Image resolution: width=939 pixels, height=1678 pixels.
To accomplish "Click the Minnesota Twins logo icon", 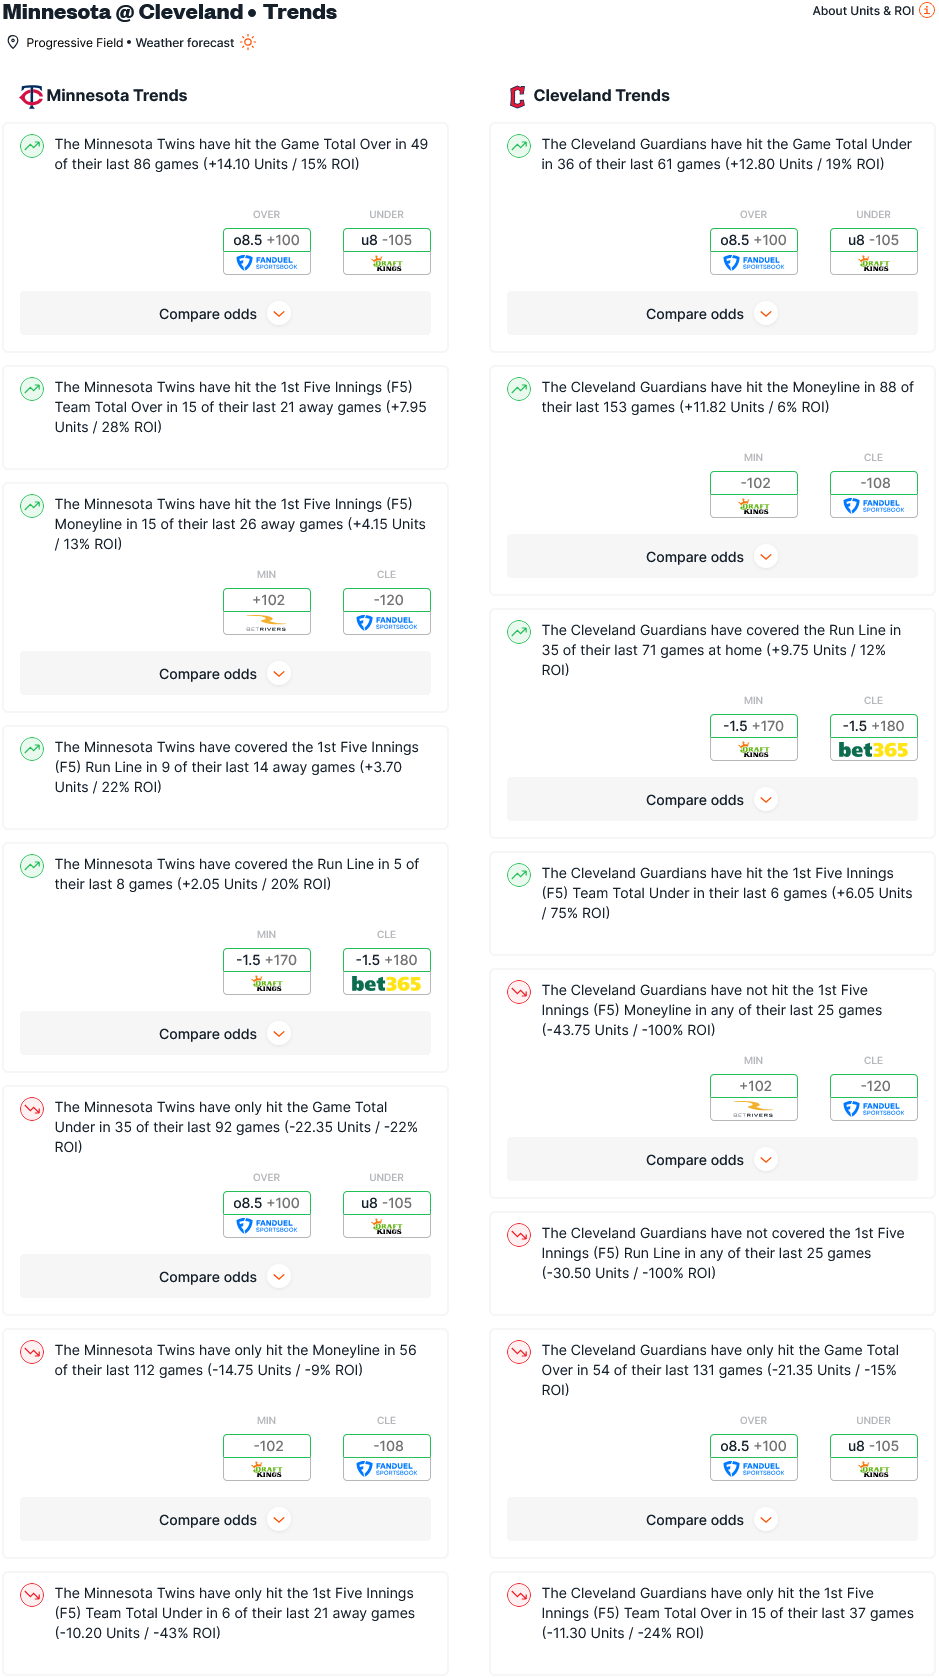I will (31, 96).
